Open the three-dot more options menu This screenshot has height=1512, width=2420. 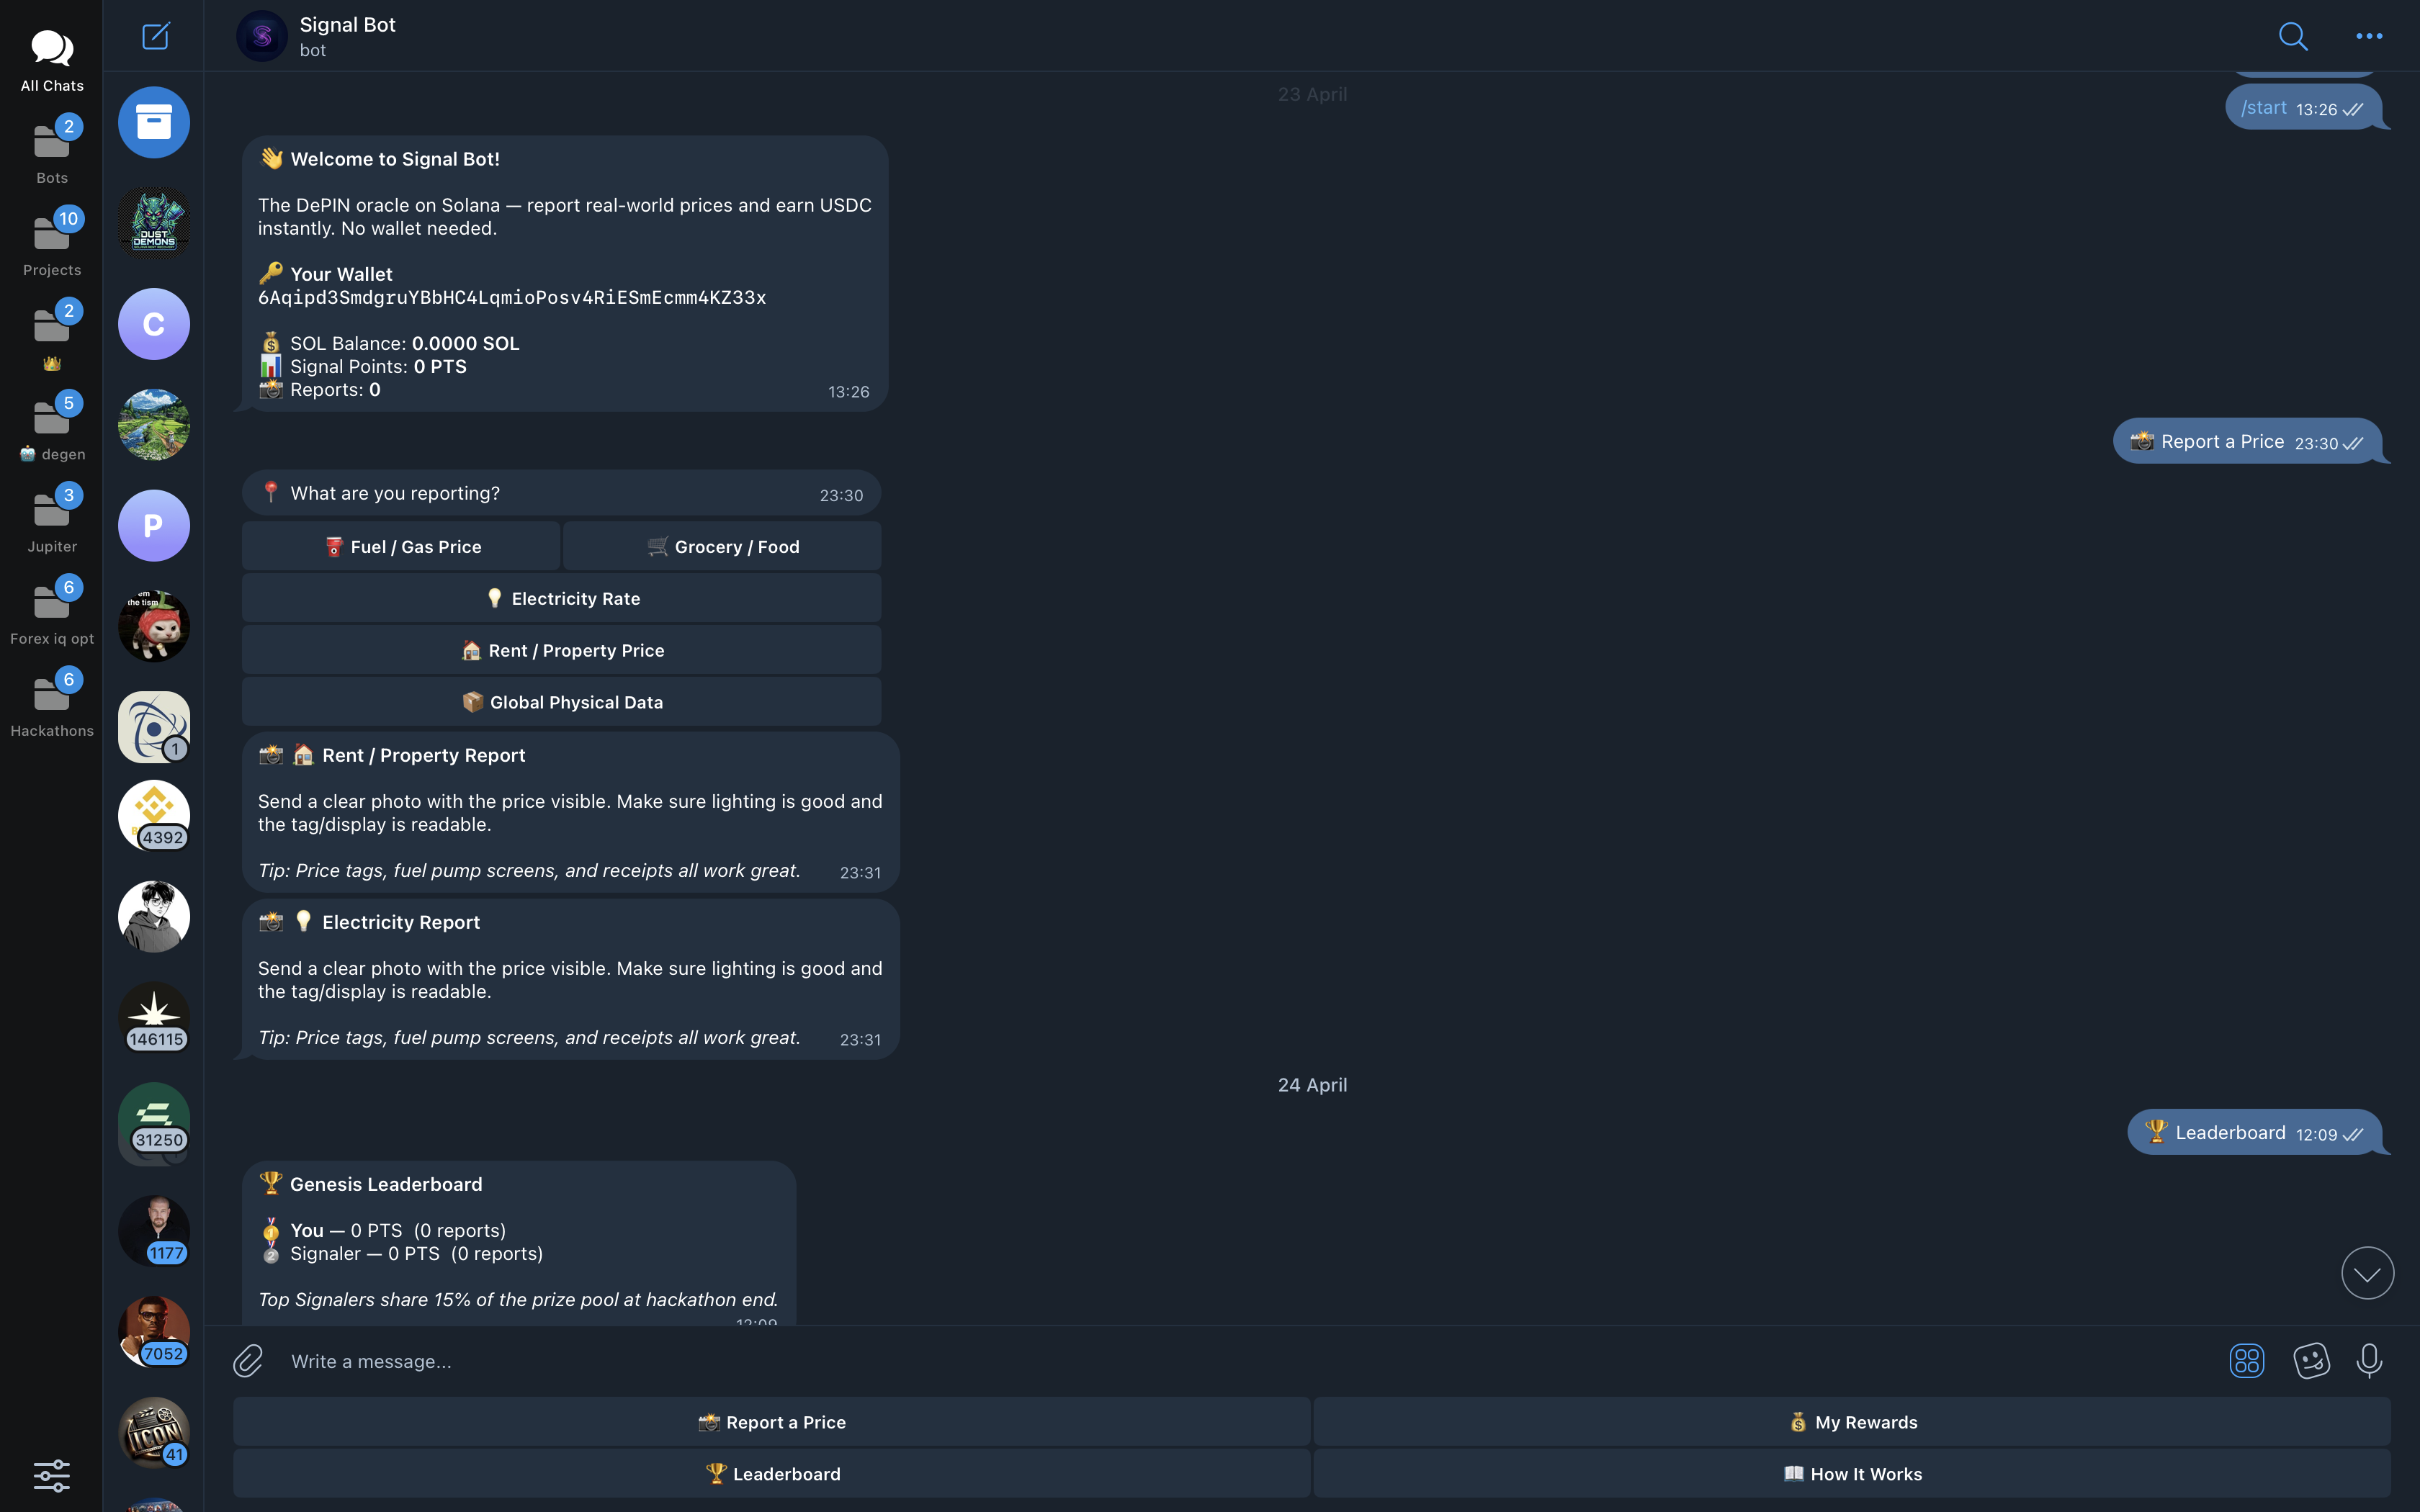pos(2369,36)
